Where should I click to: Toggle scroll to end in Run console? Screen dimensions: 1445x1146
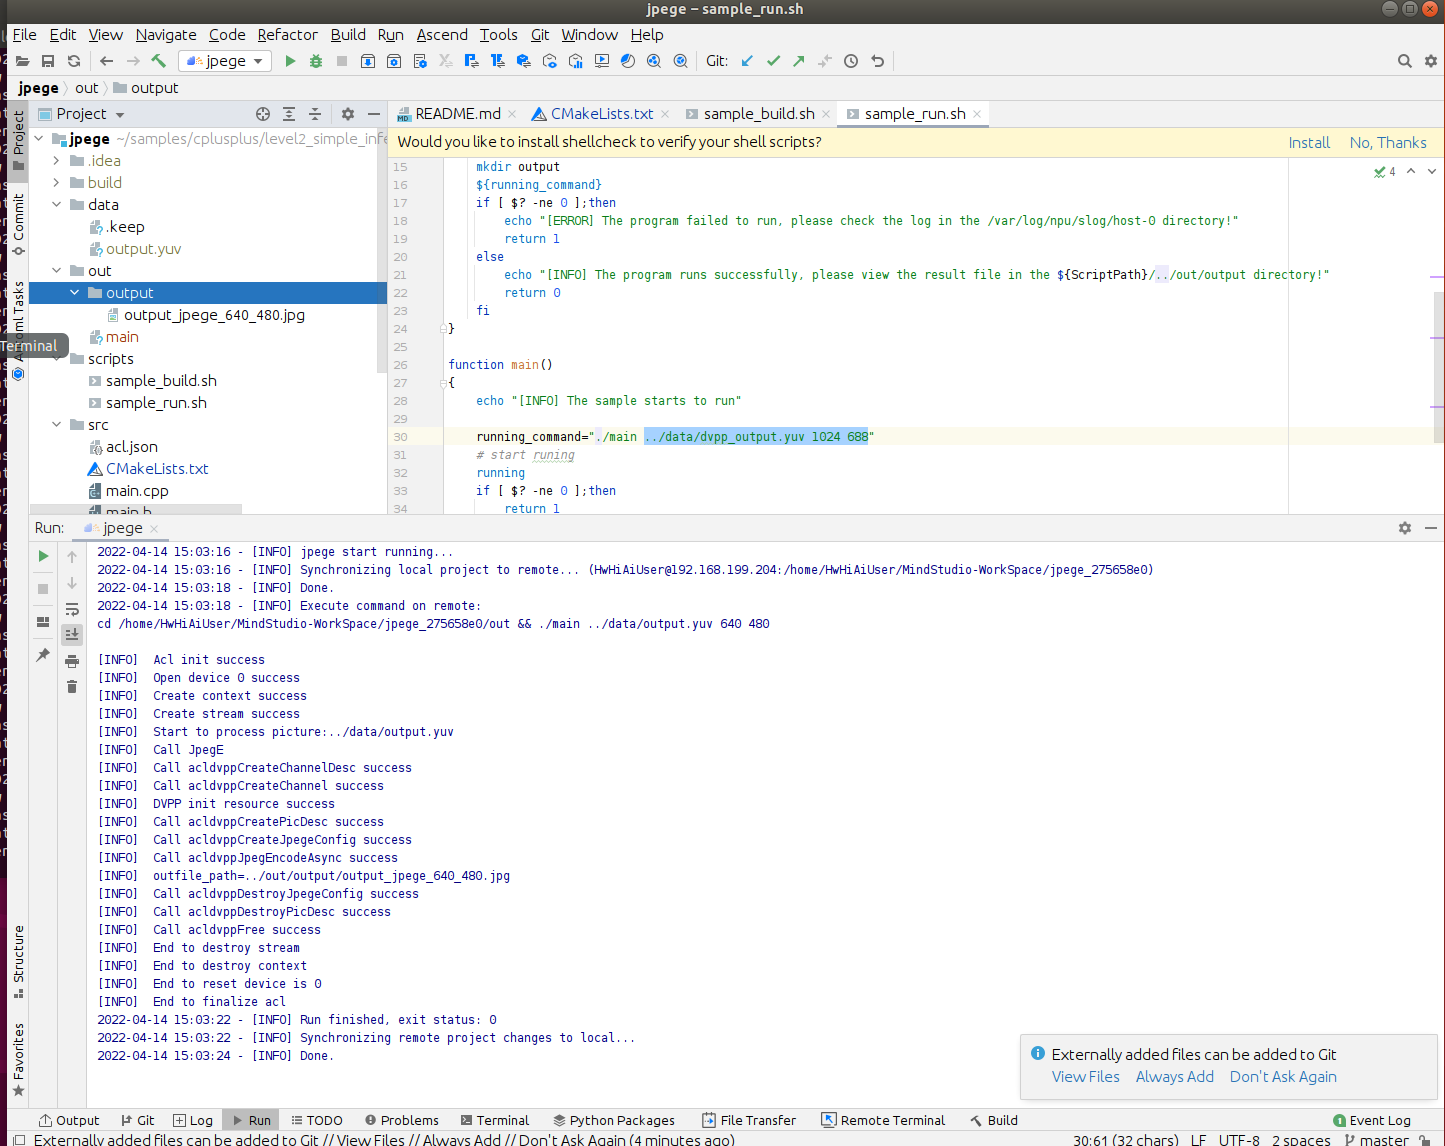pos(72,635)
